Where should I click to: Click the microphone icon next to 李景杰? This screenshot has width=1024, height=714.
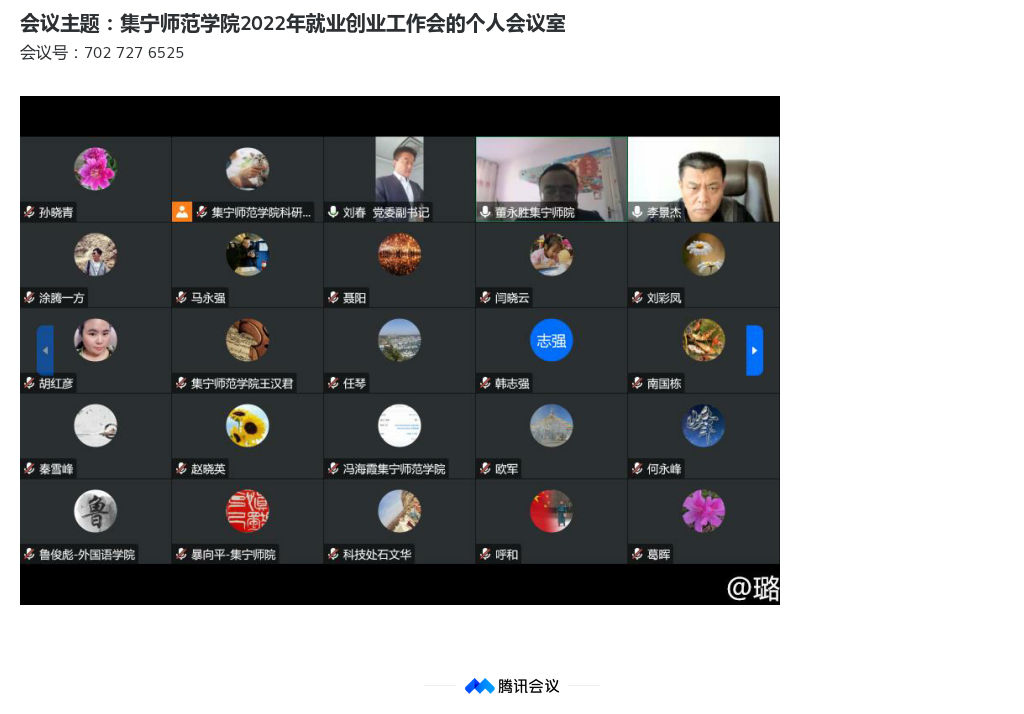(637, 212)
